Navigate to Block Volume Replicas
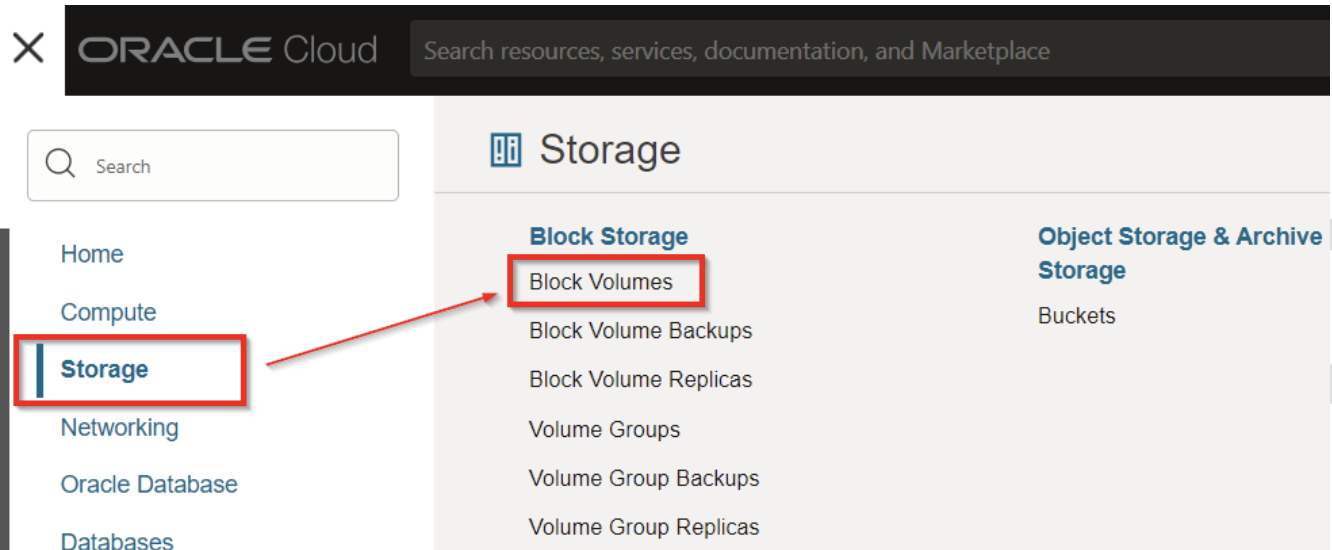This screenshot has height=550, width=1332. (x=640, y=379)
